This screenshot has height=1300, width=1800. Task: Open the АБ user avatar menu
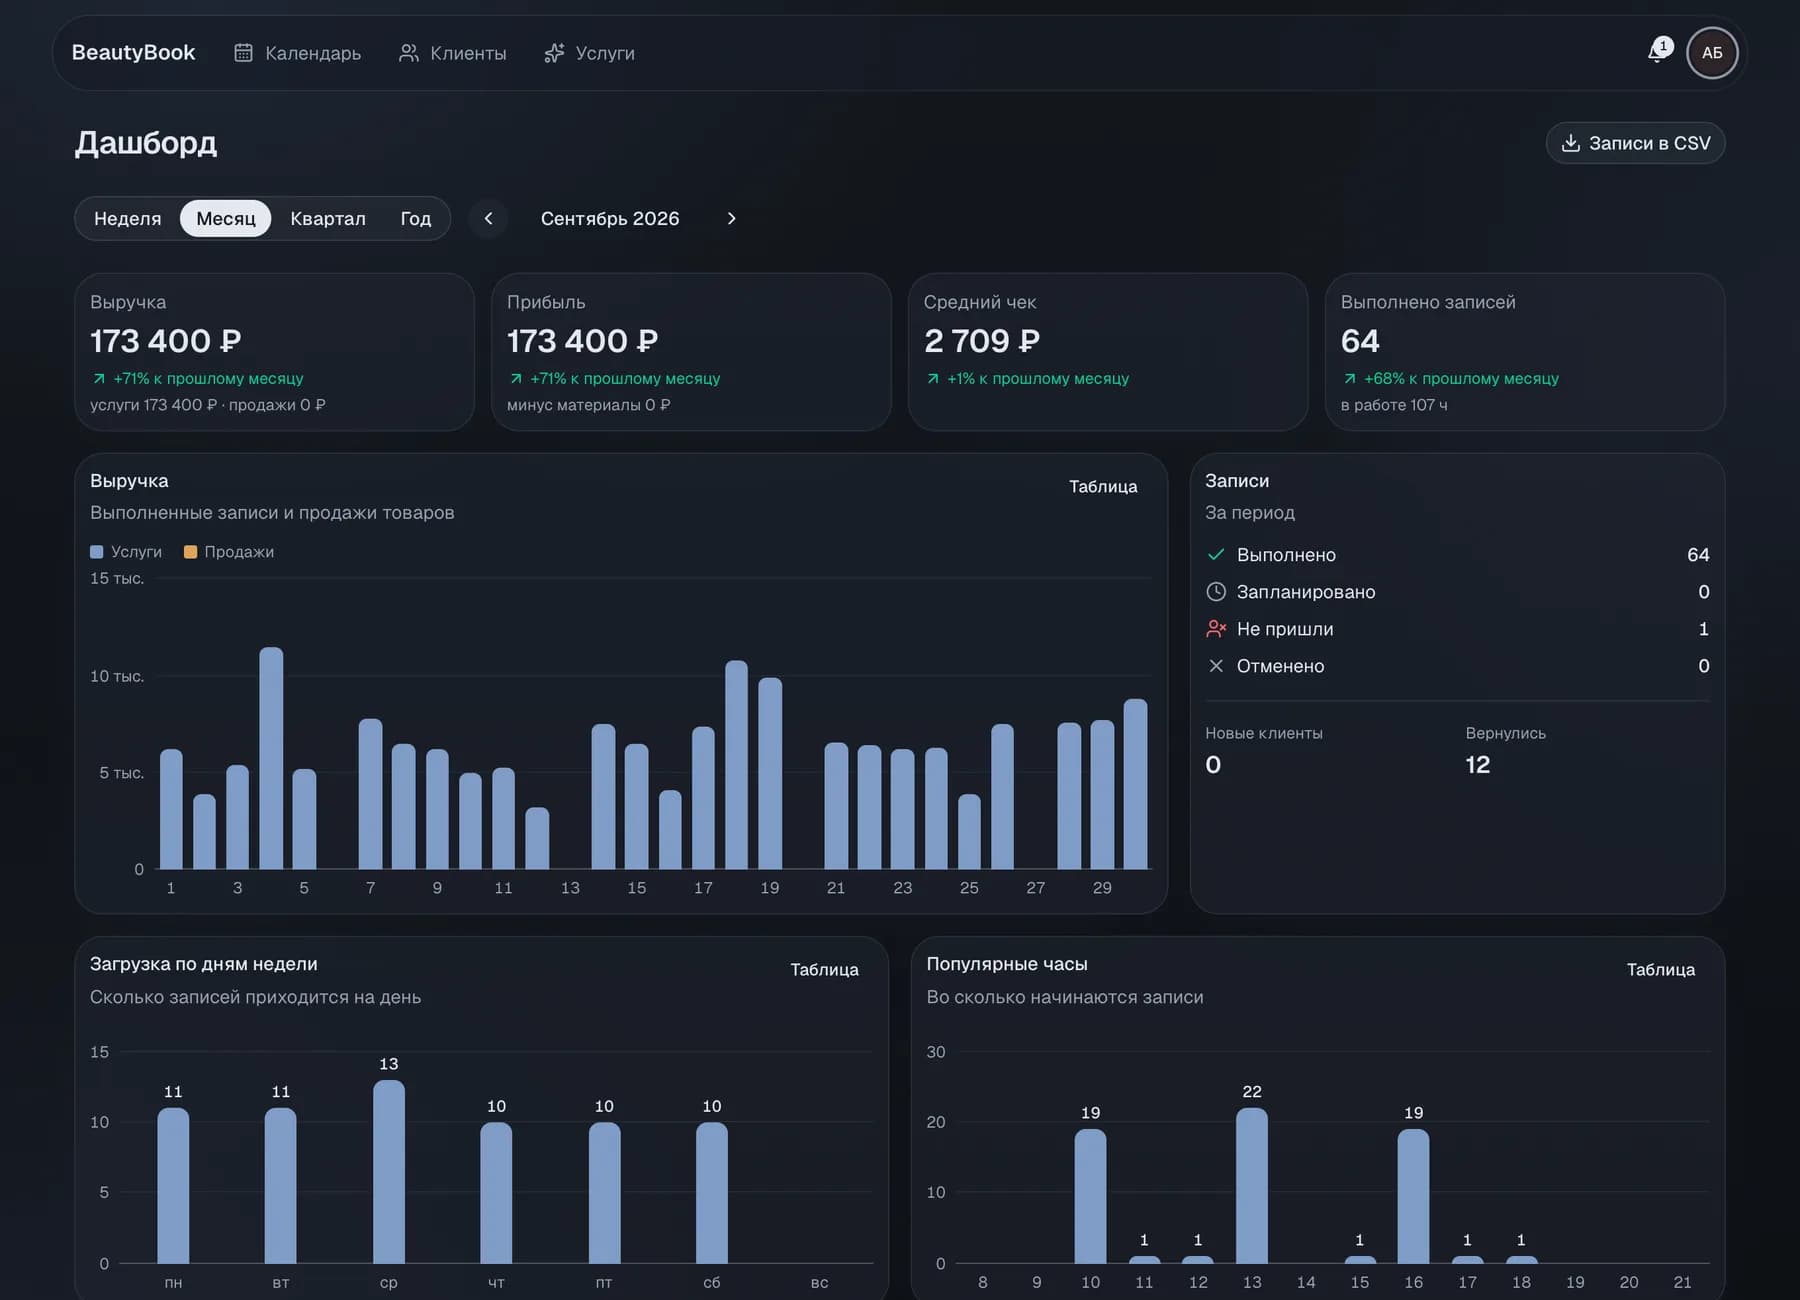[1712, 53]
